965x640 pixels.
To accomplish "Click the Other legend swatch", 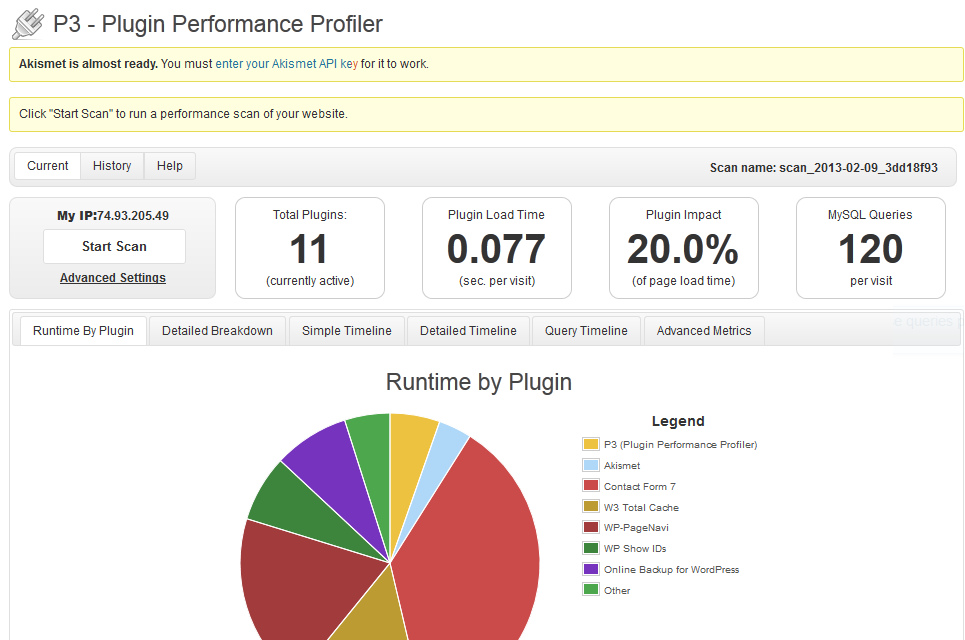I will (x=591, y=590).
